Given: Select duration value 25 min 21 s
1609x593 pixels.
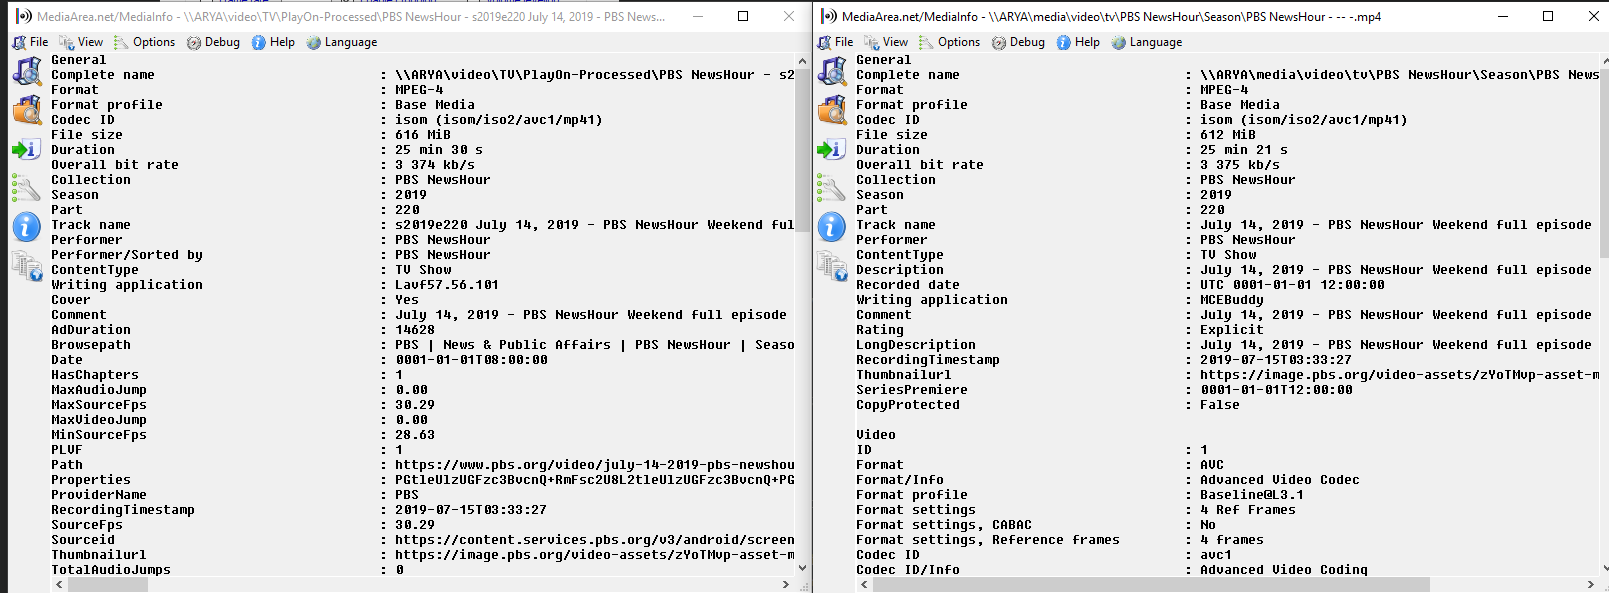Looking at the screenshot, I should (1244, 150).
